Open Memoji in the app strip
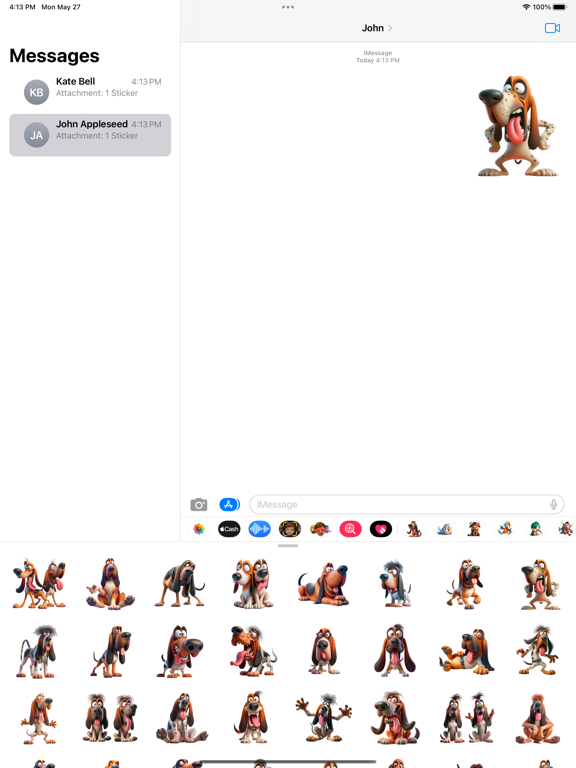576x768 pixels. pos(289,529)
